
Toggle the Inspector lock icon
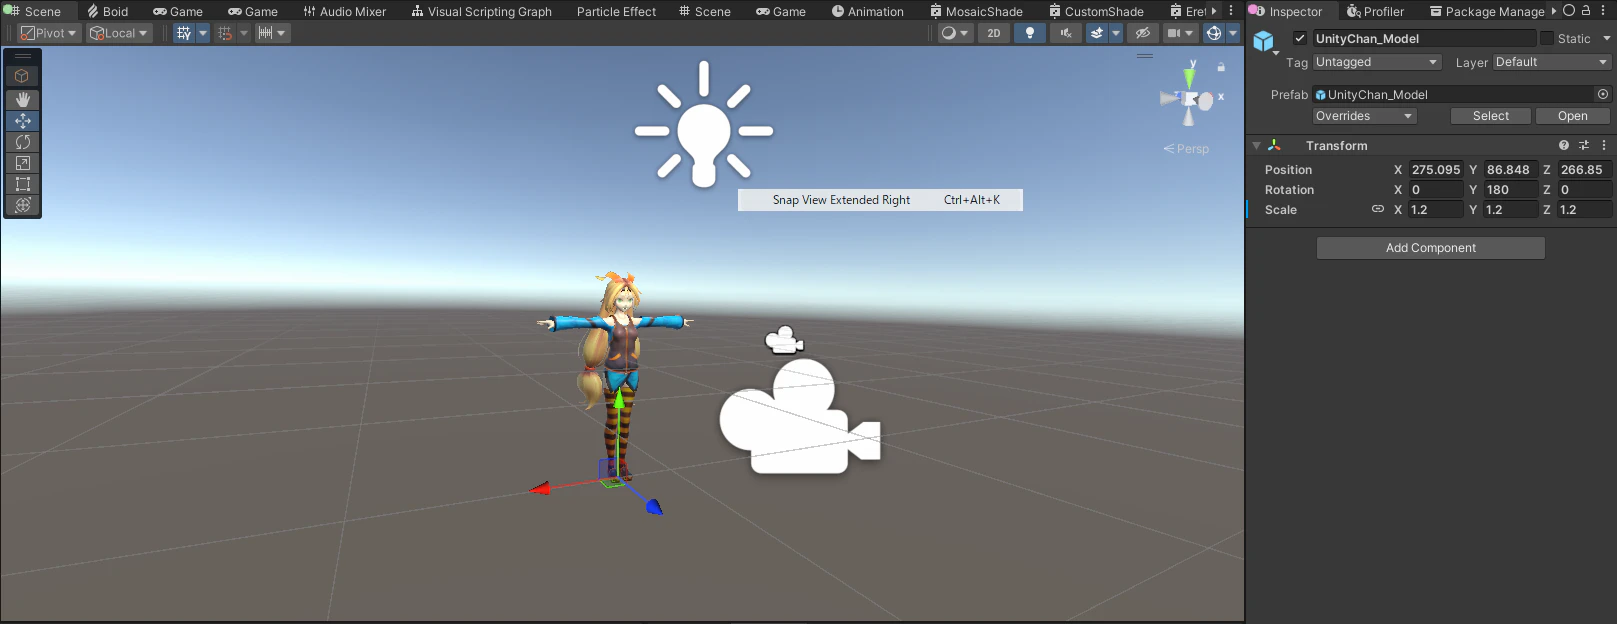pyautogui.click(x=1586, y=11)
